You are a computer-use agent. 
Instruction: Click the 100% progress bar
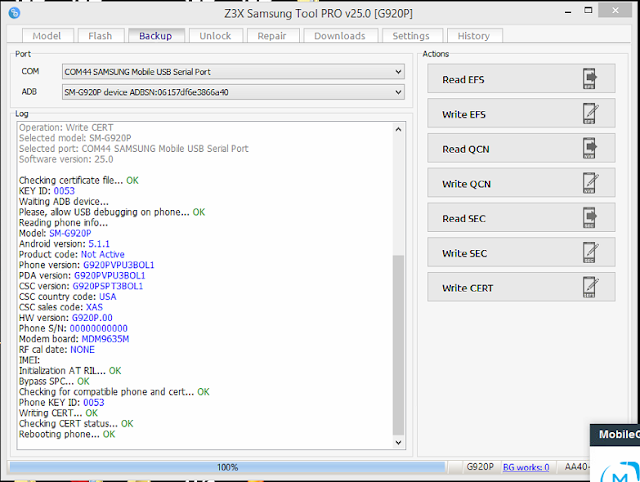click(227, 467)
